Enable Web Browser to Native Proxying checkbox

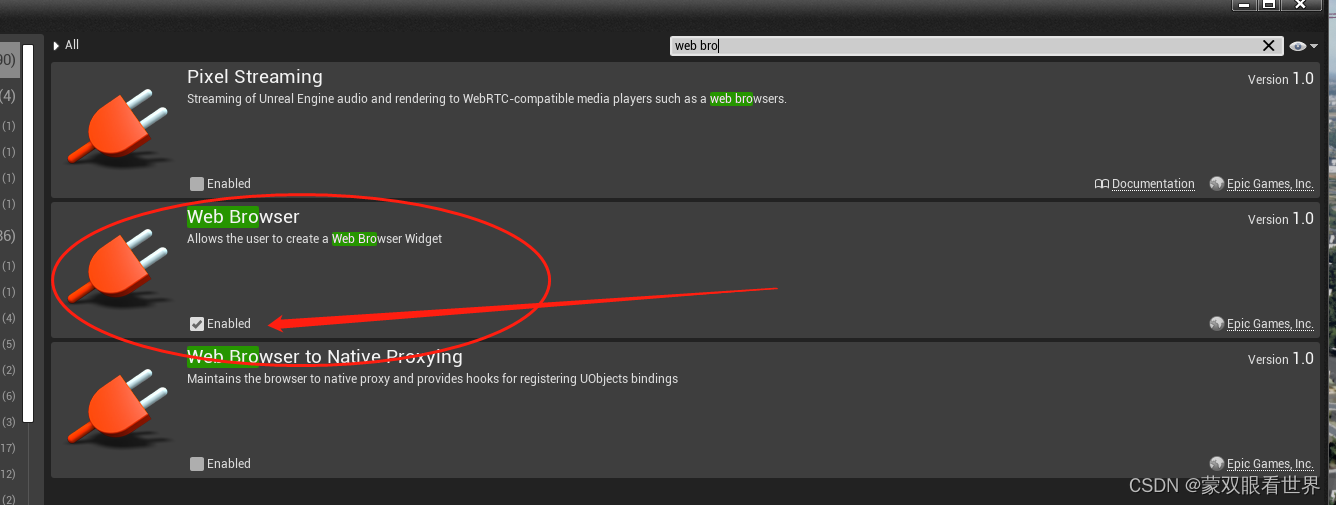pyautogui.click(x=197, y=464)
